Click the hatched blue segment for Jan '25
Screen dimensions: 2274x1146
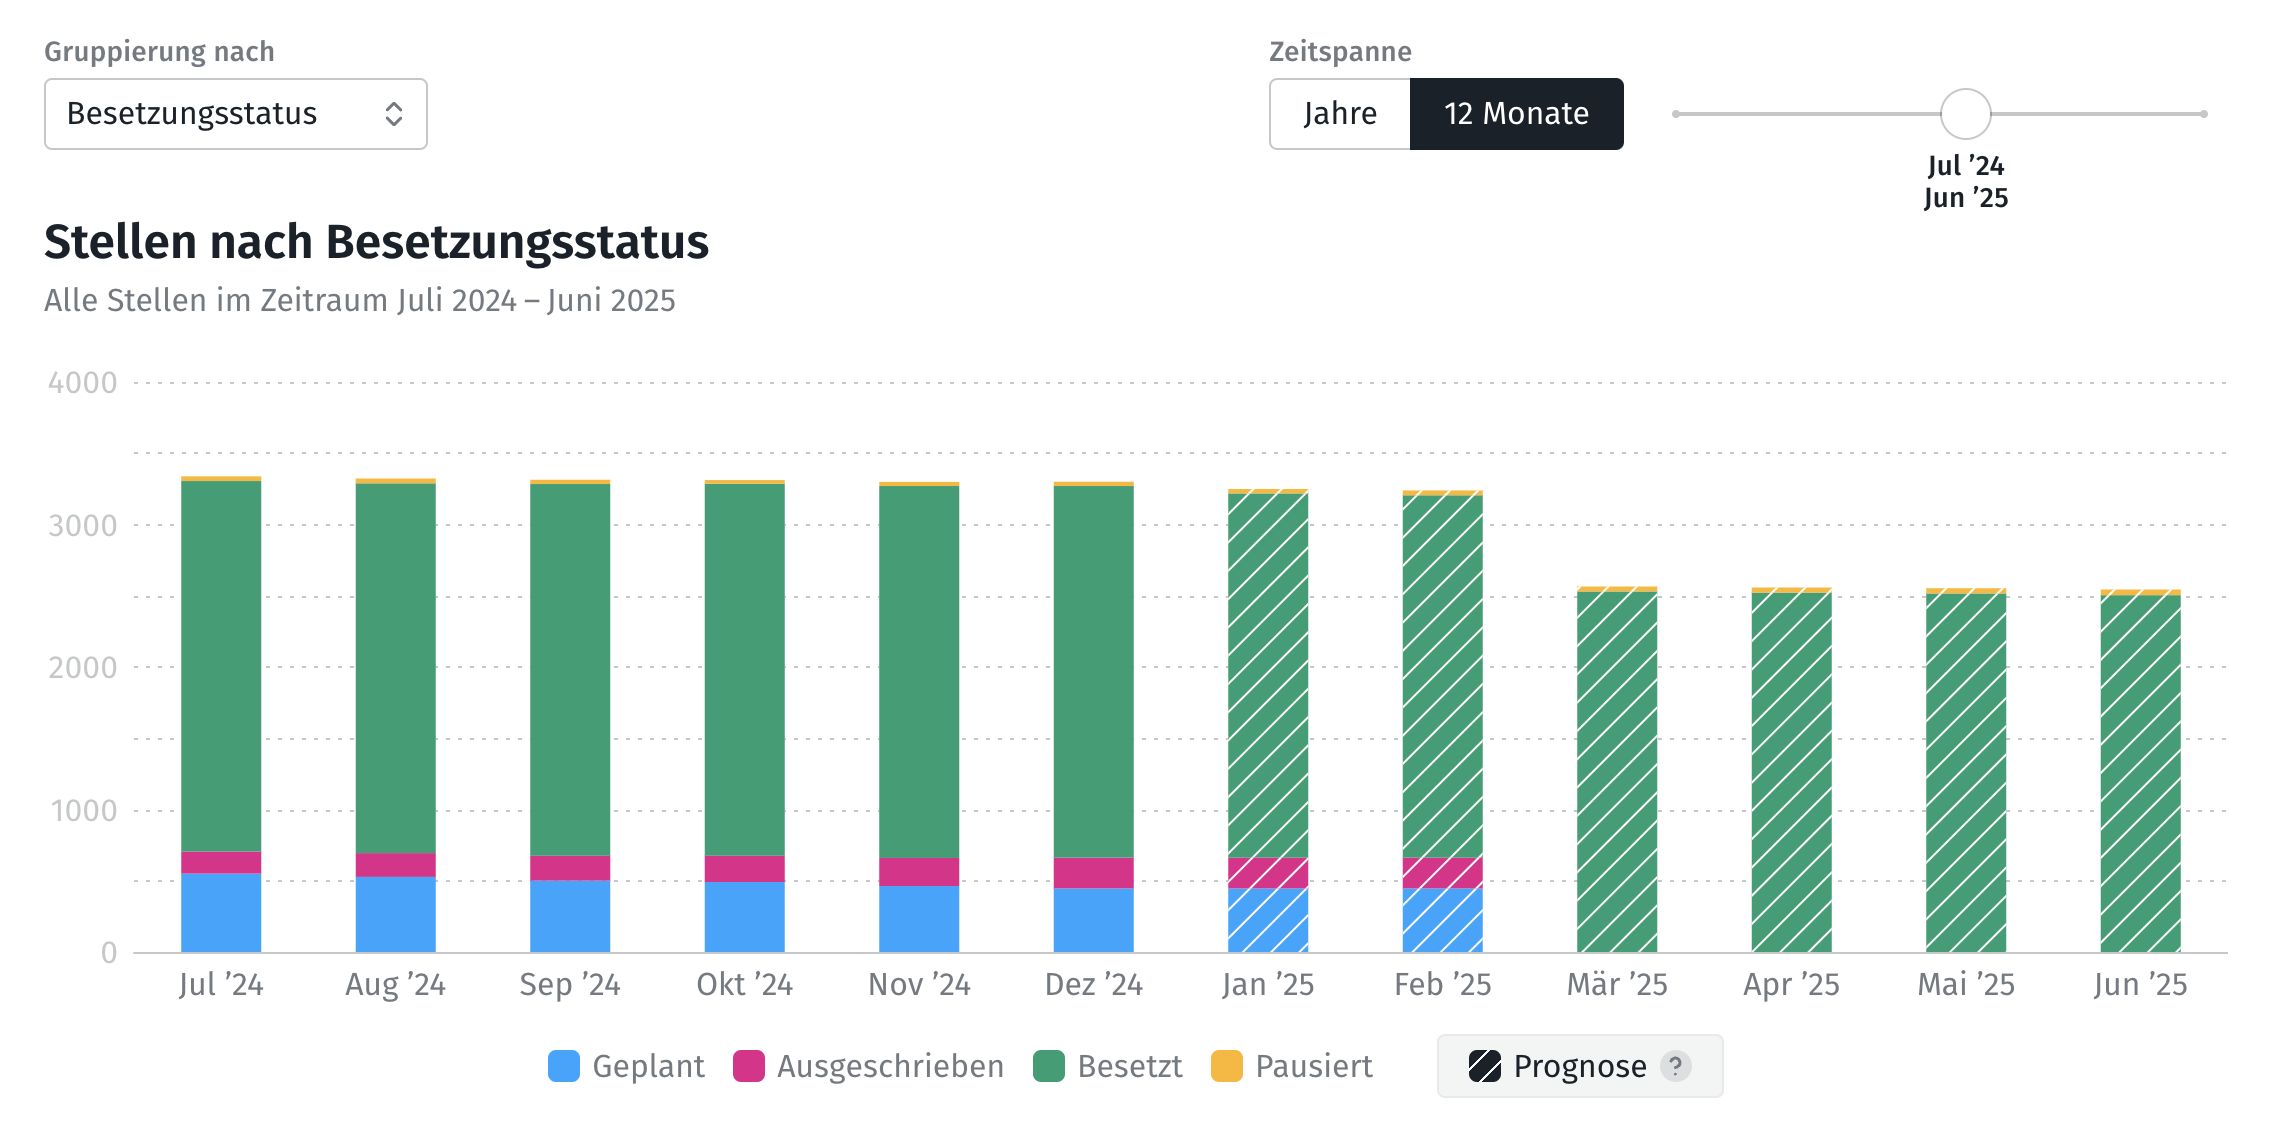(1267, 920)
